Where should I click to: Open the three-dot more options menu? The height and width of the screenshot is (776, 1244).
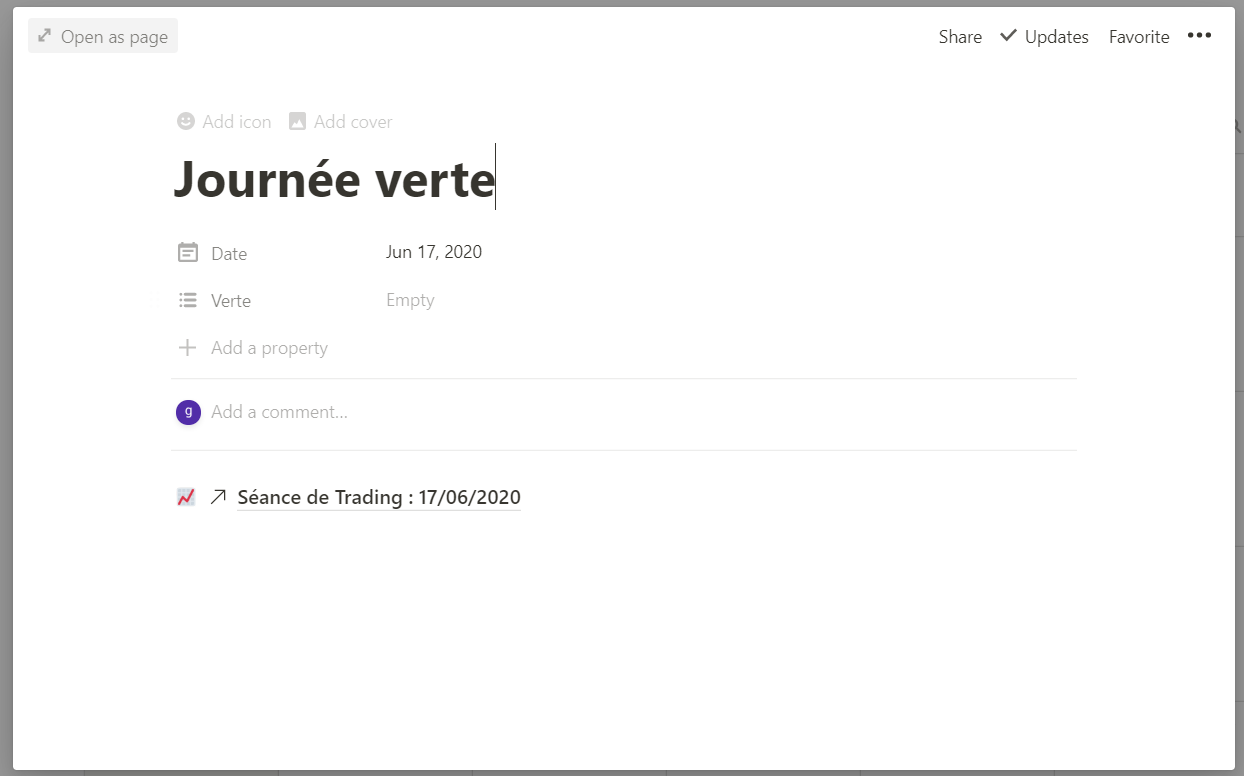(1199, 36)
